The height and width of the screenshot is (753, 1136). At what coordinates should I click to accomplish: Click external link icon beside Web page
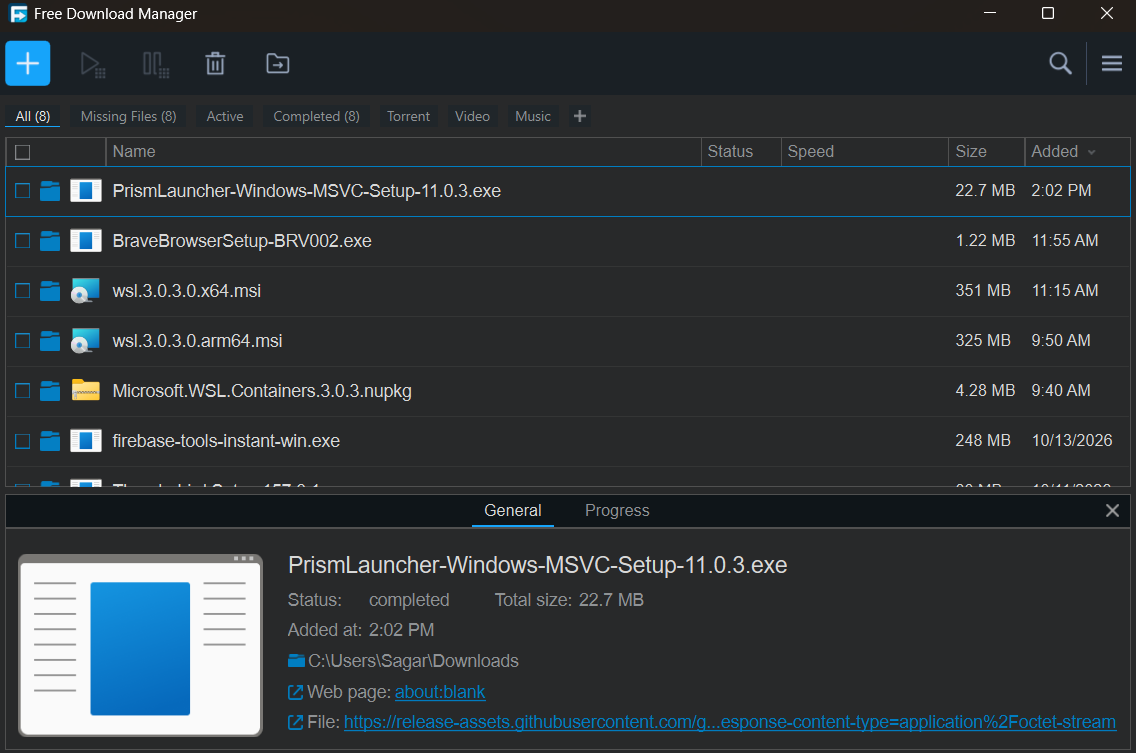coord(296,692)
